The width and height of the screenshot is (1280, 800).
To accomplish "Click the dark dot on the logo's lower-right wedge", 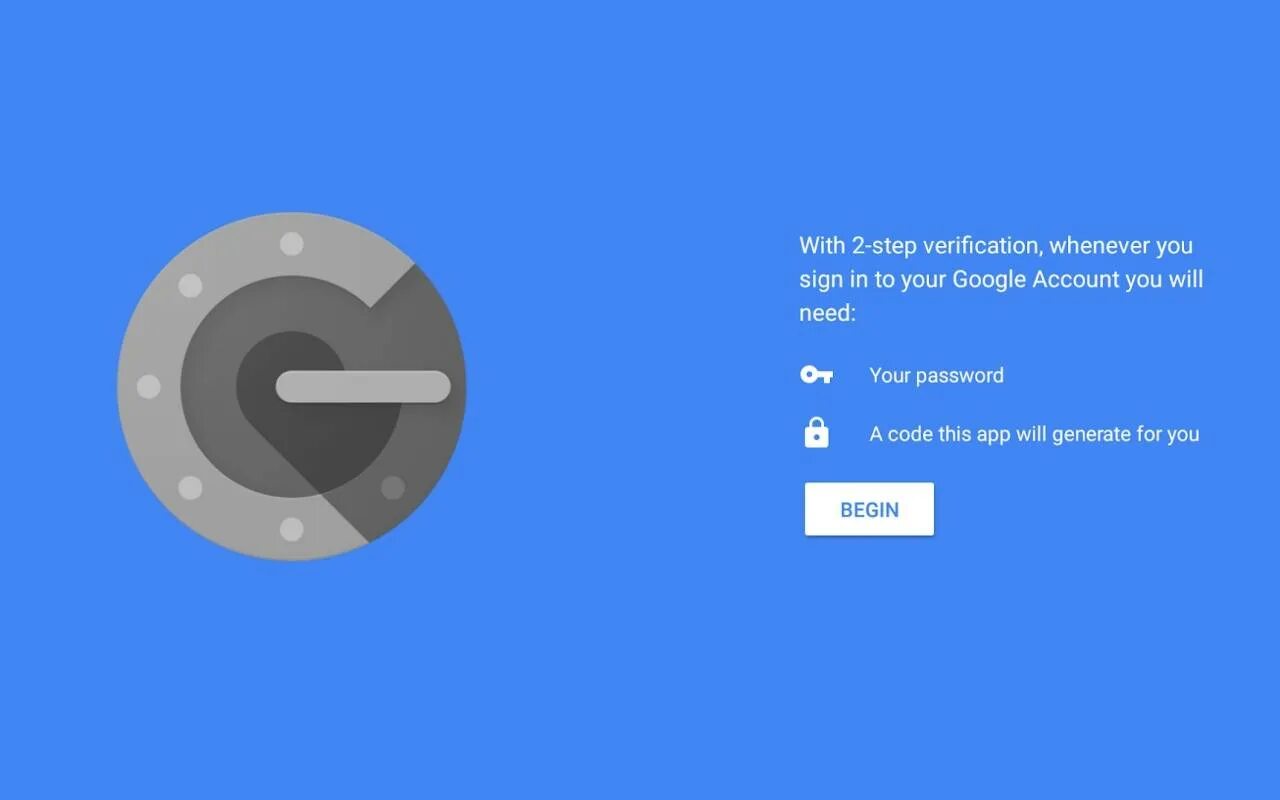I will pyautogui.click(x=393, y=487).
